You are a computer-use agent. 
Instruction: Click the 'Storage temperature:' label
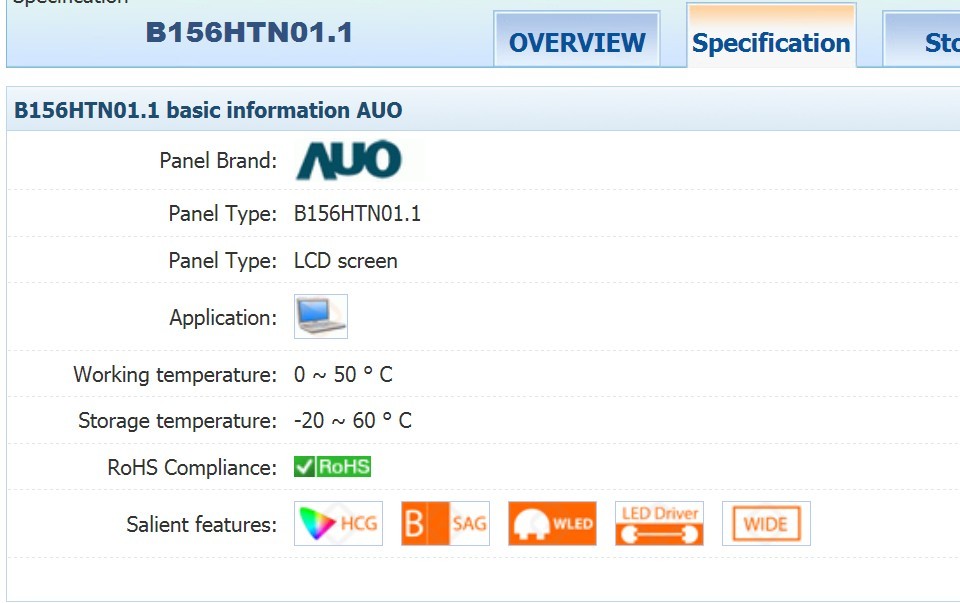pyautogui.click(x=178, y=421)
